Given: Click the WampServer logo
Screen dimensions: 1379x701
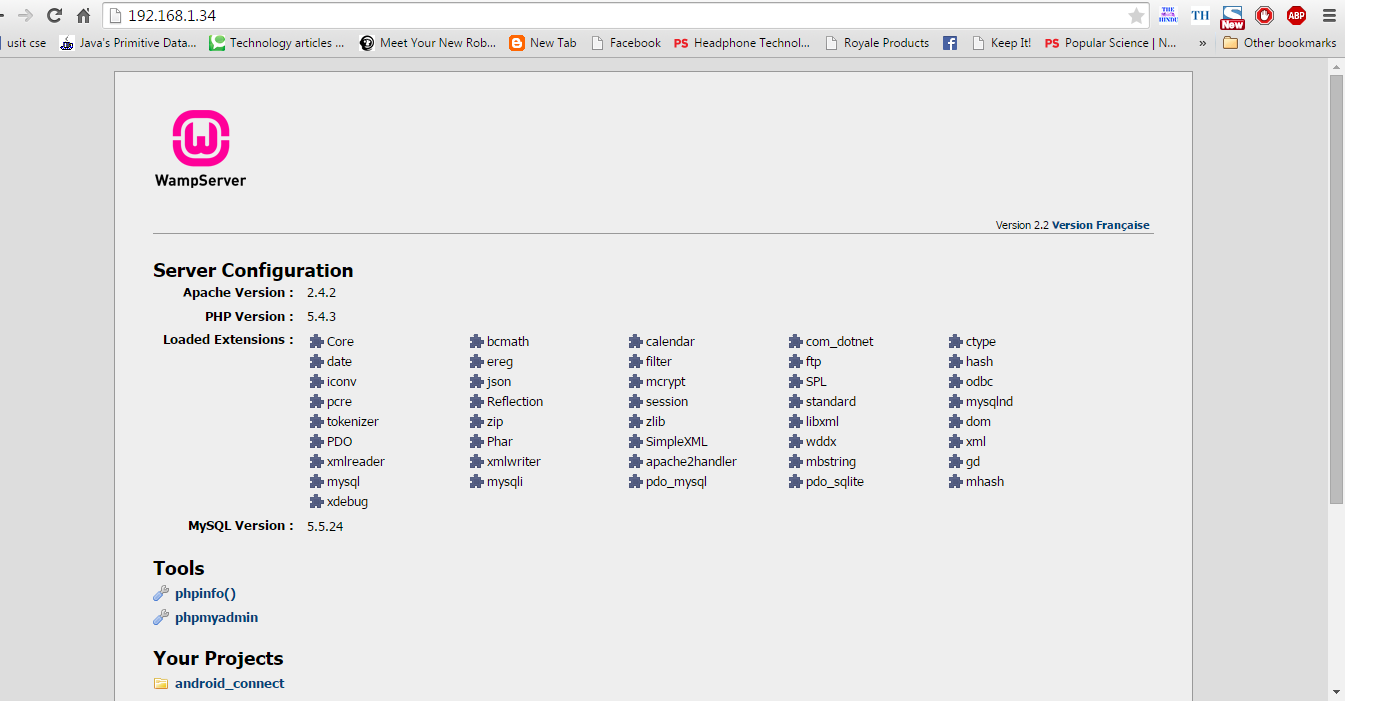Looking at the screenshot, I should [x=200, y=148].
